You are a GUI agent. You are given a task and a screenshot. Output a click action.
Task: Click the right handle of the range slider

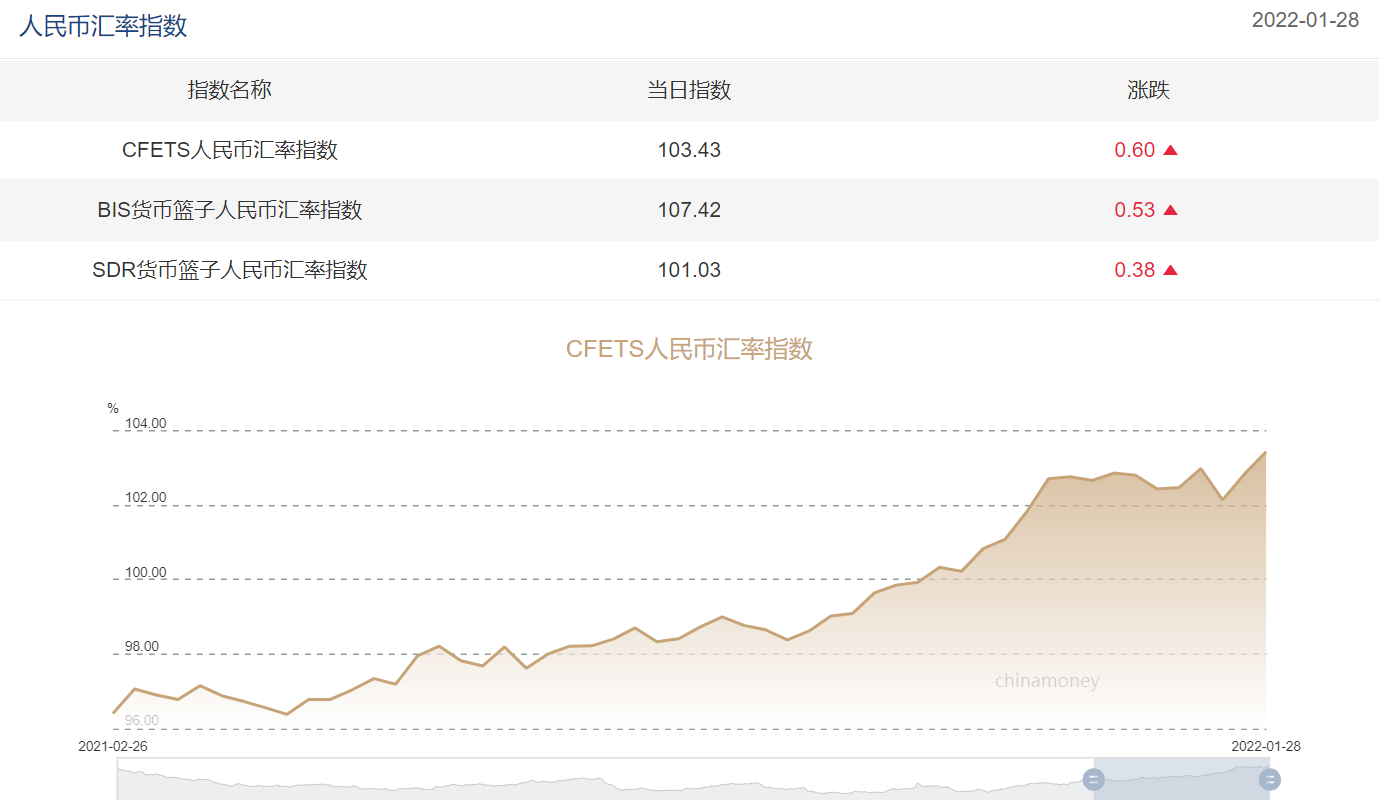coord(1269,780)
